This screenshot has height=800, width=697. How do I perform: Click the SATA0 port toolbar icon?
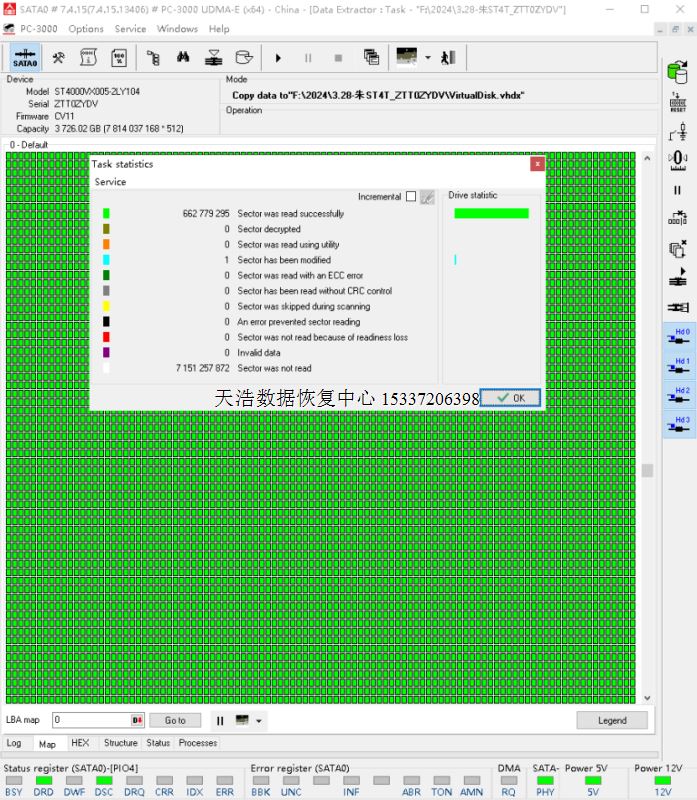(25, 58)
